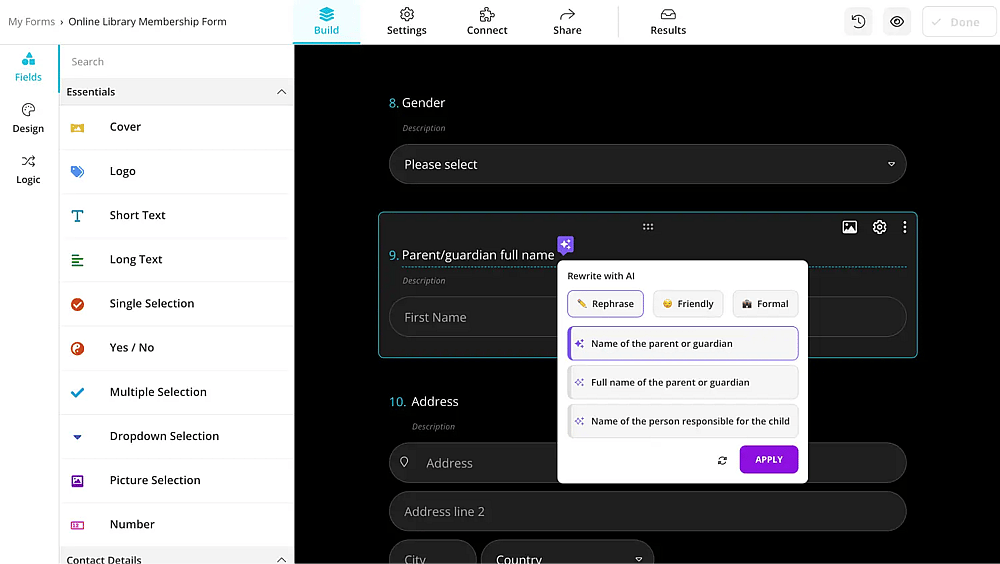Regenerate AI suggestions refresh icon

722,460
